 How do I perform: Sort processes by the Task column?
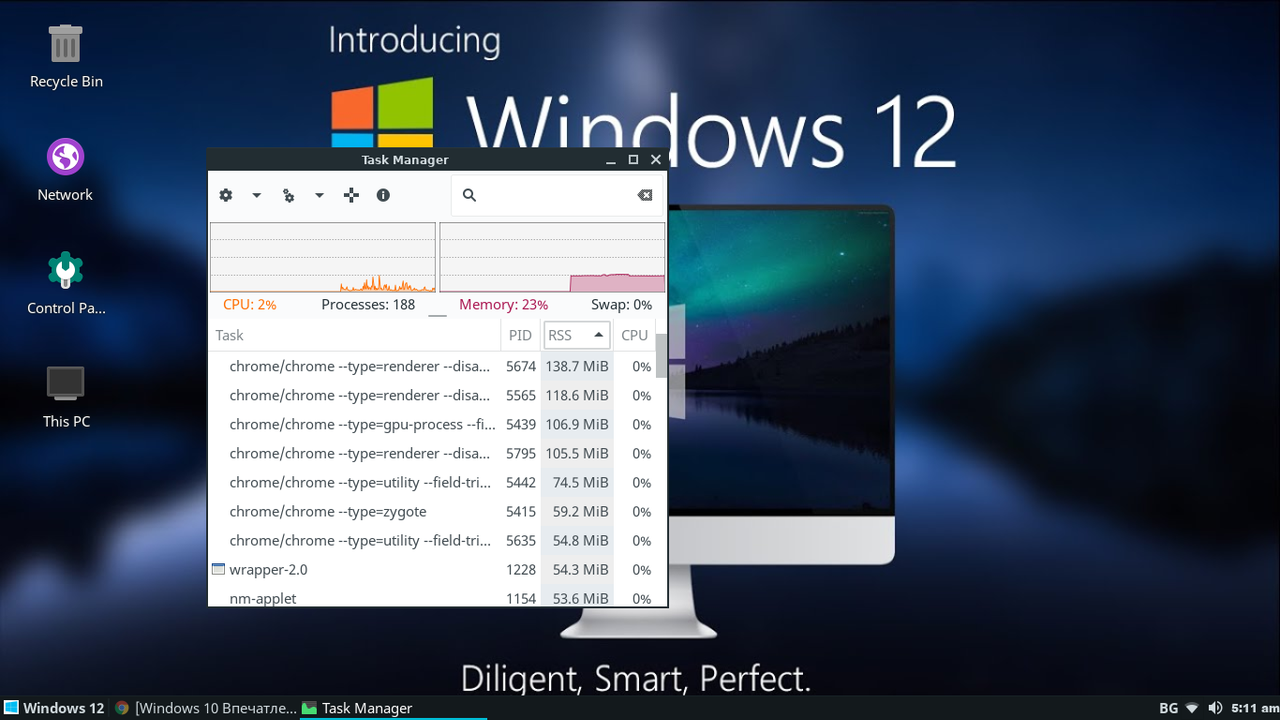354,335
